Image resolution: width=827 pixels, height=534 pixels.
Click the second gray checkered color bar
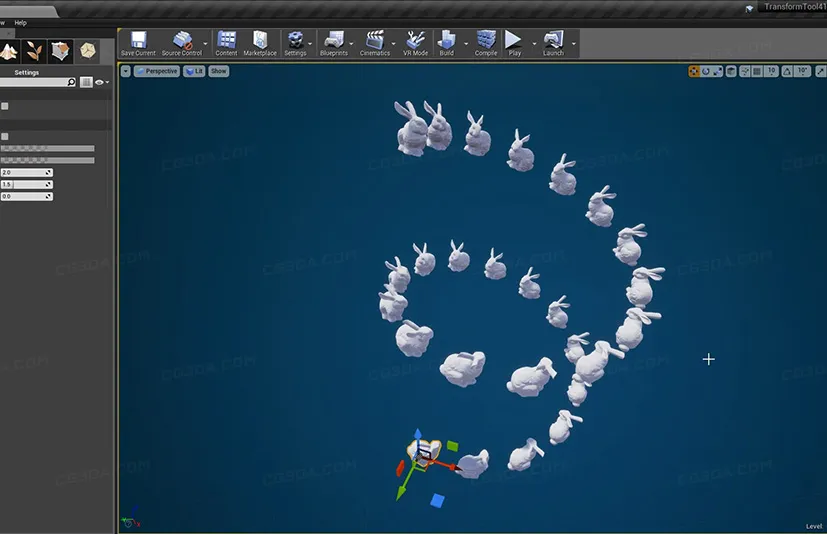pyautogui.click(x=47, y=160)
